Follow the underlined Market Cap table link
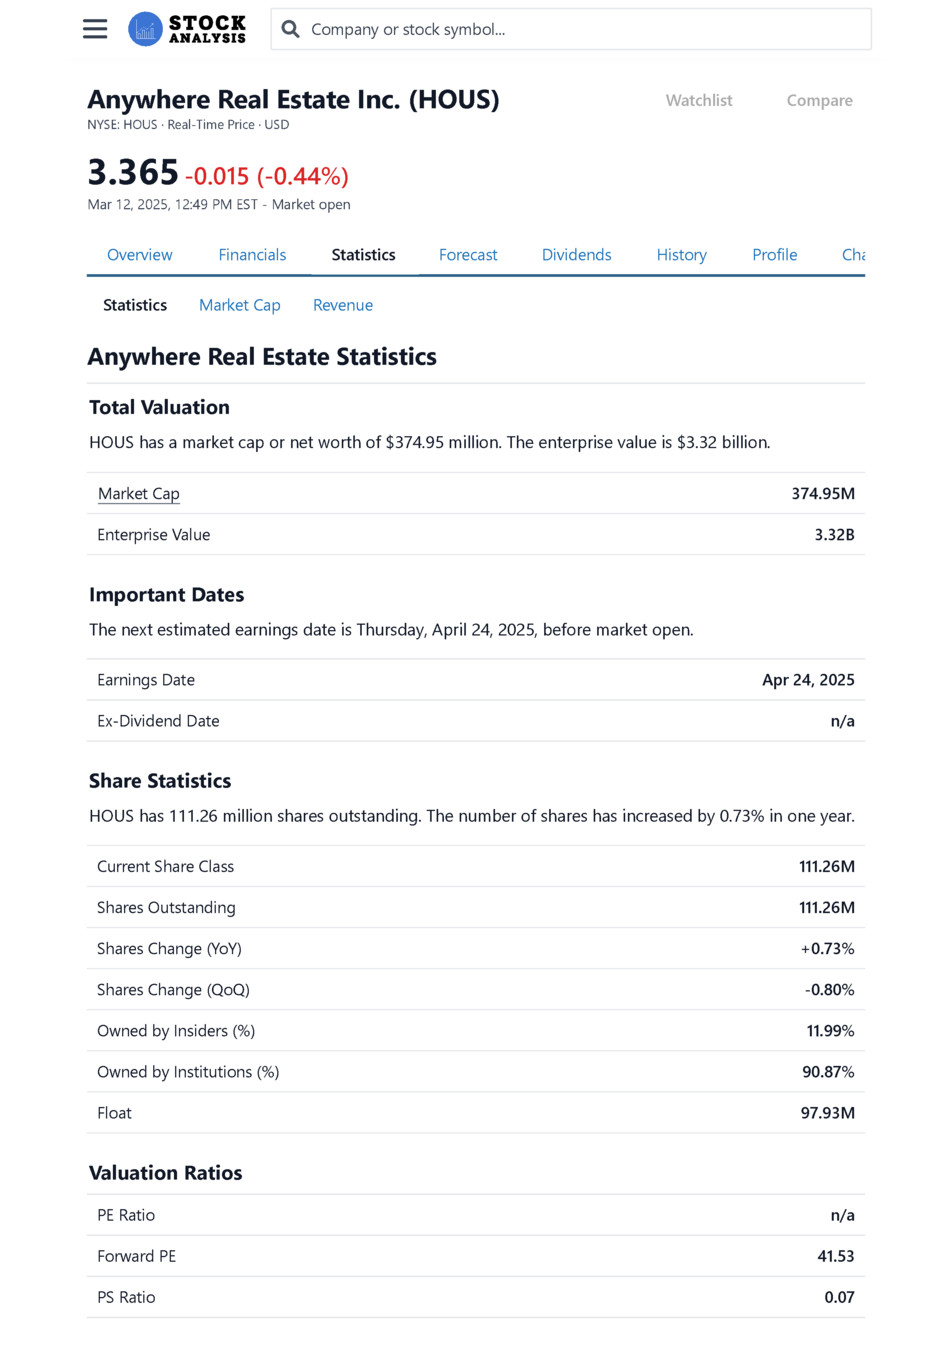Viewport: 952px width, 1347px height. click(x=139, y=494)
